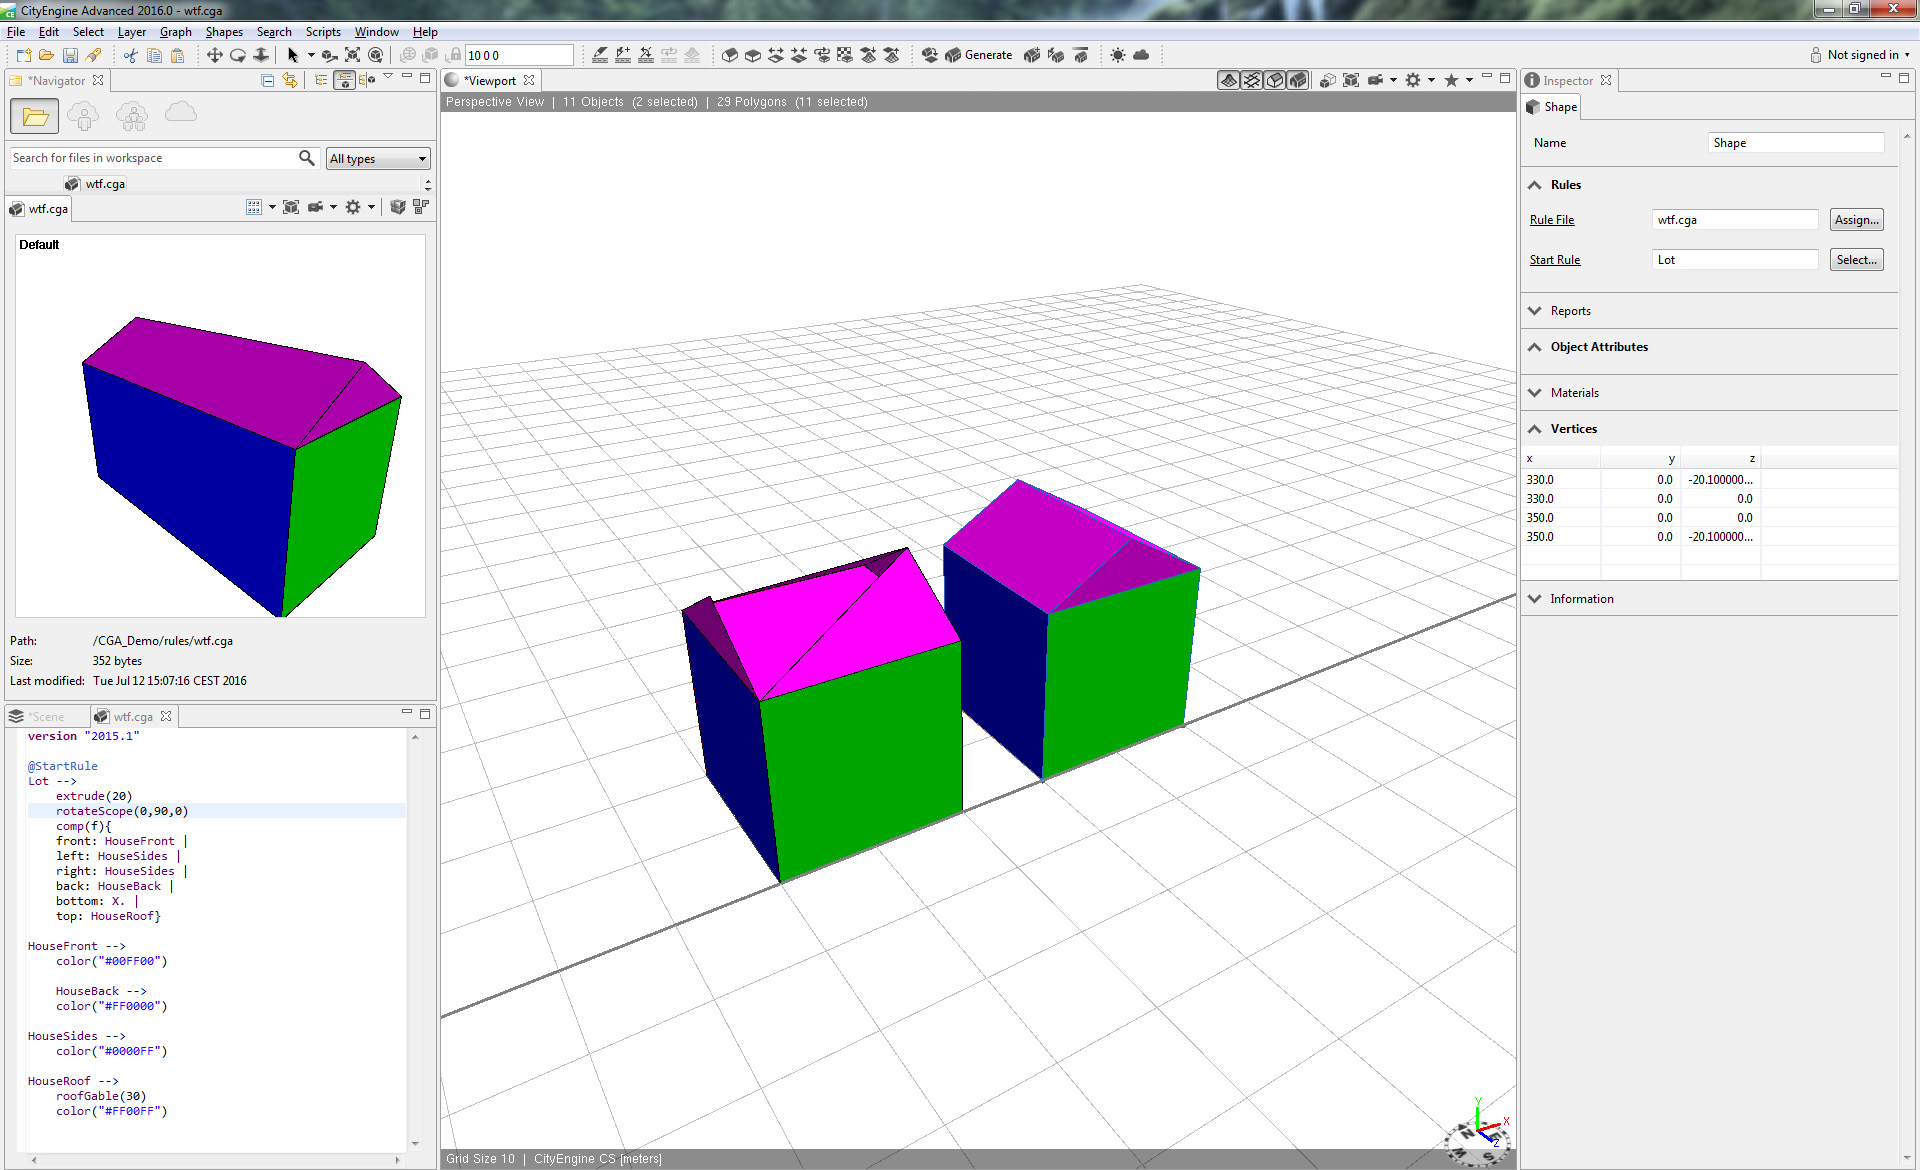The image size is (1920, 1170).
Task: Collapse the Rules section
Action: (x=1535, y=185)
